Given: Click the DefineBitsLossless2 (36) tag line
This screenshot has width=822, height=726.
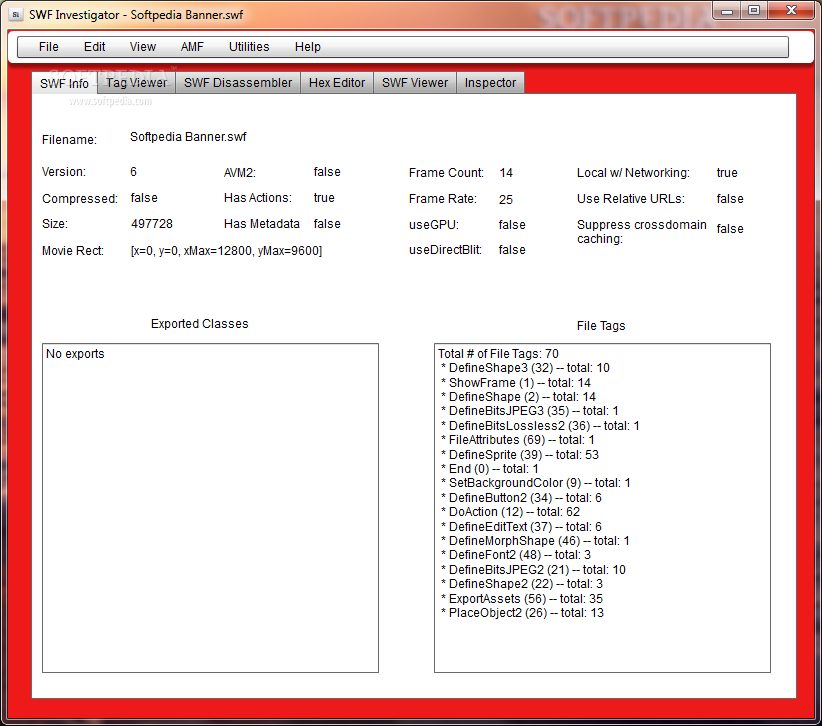Looking at the screenshot, I should [x=540, y=426].
